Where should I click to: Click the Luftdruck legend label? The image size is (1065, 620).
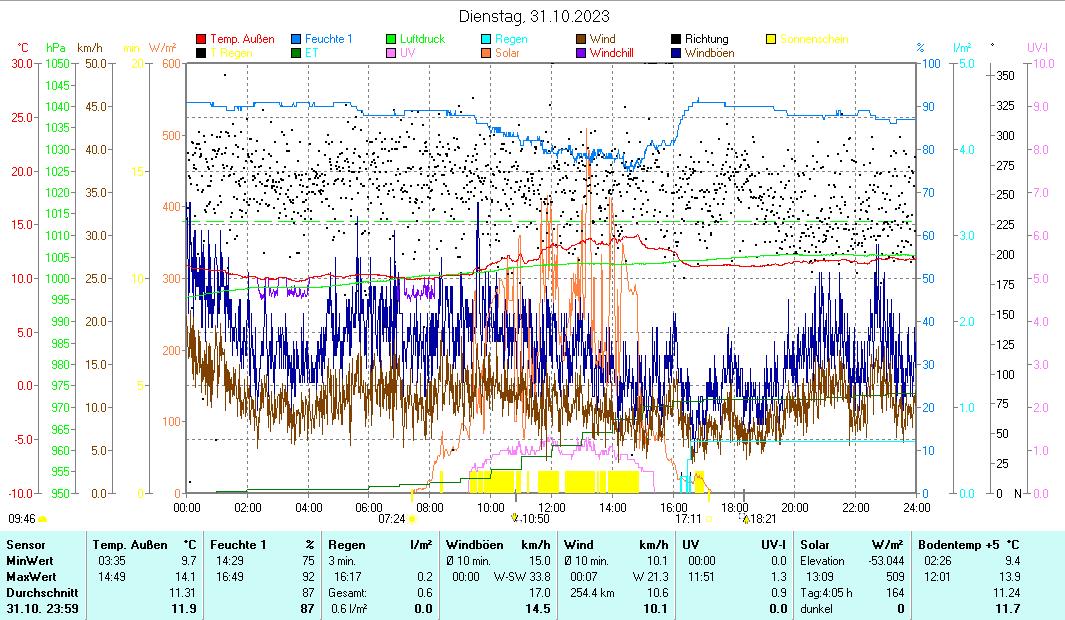[x=422, y=39]
